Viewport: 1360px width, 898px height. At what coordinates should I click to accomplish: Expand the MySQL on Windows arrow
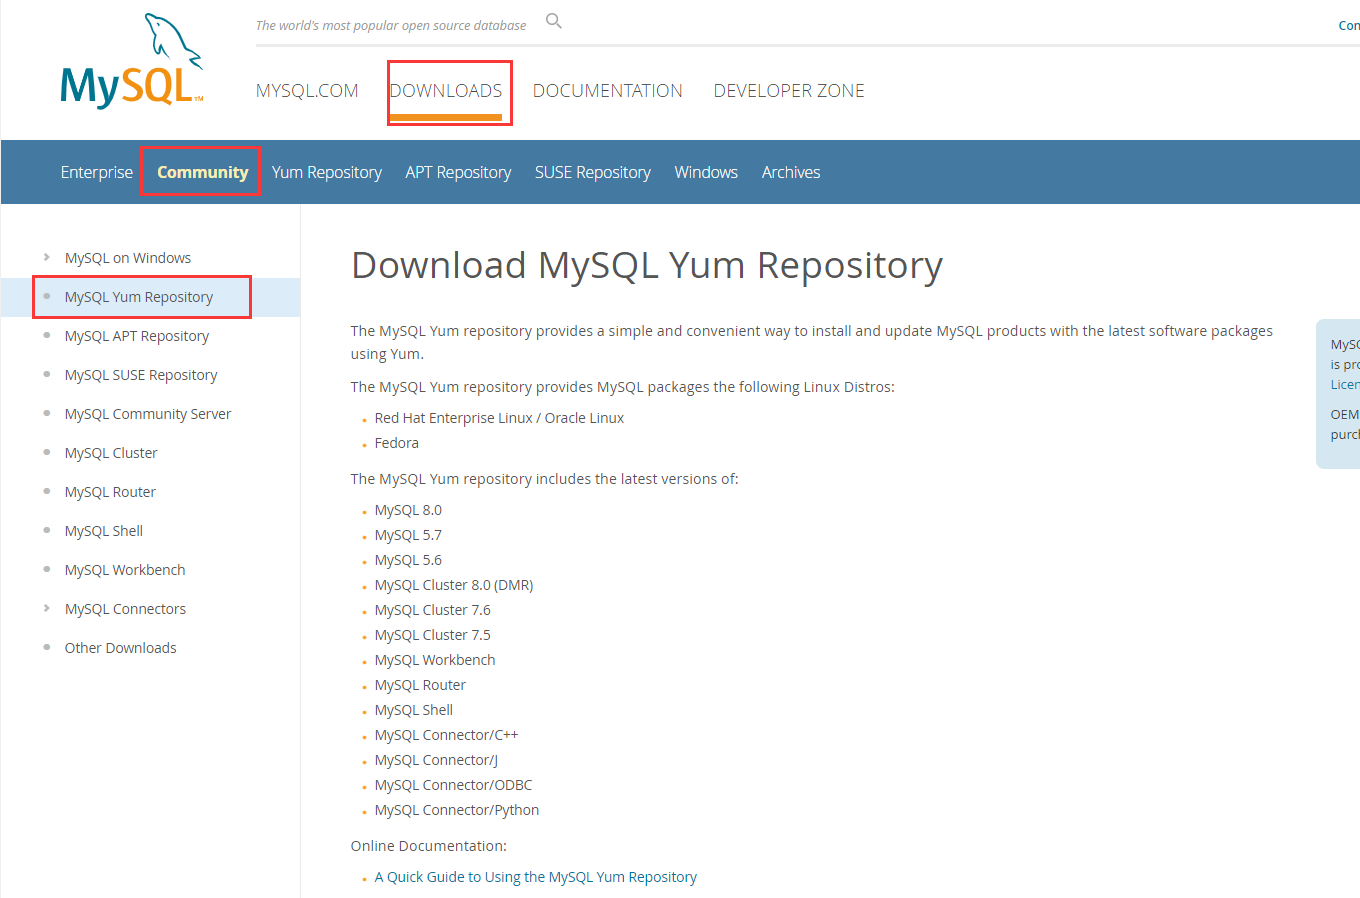[x=47, y=257]
